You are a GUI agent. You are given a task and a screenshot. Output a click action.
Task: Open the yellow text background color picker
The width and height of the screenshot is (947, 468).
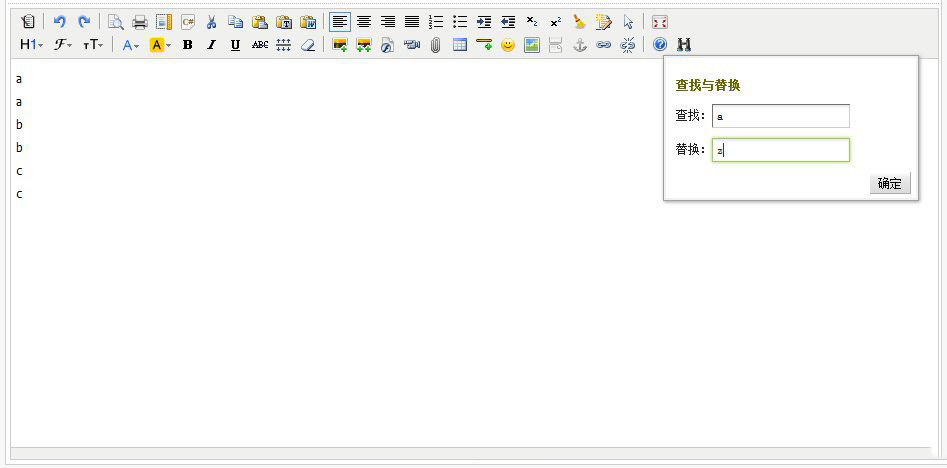click(160, 45)
